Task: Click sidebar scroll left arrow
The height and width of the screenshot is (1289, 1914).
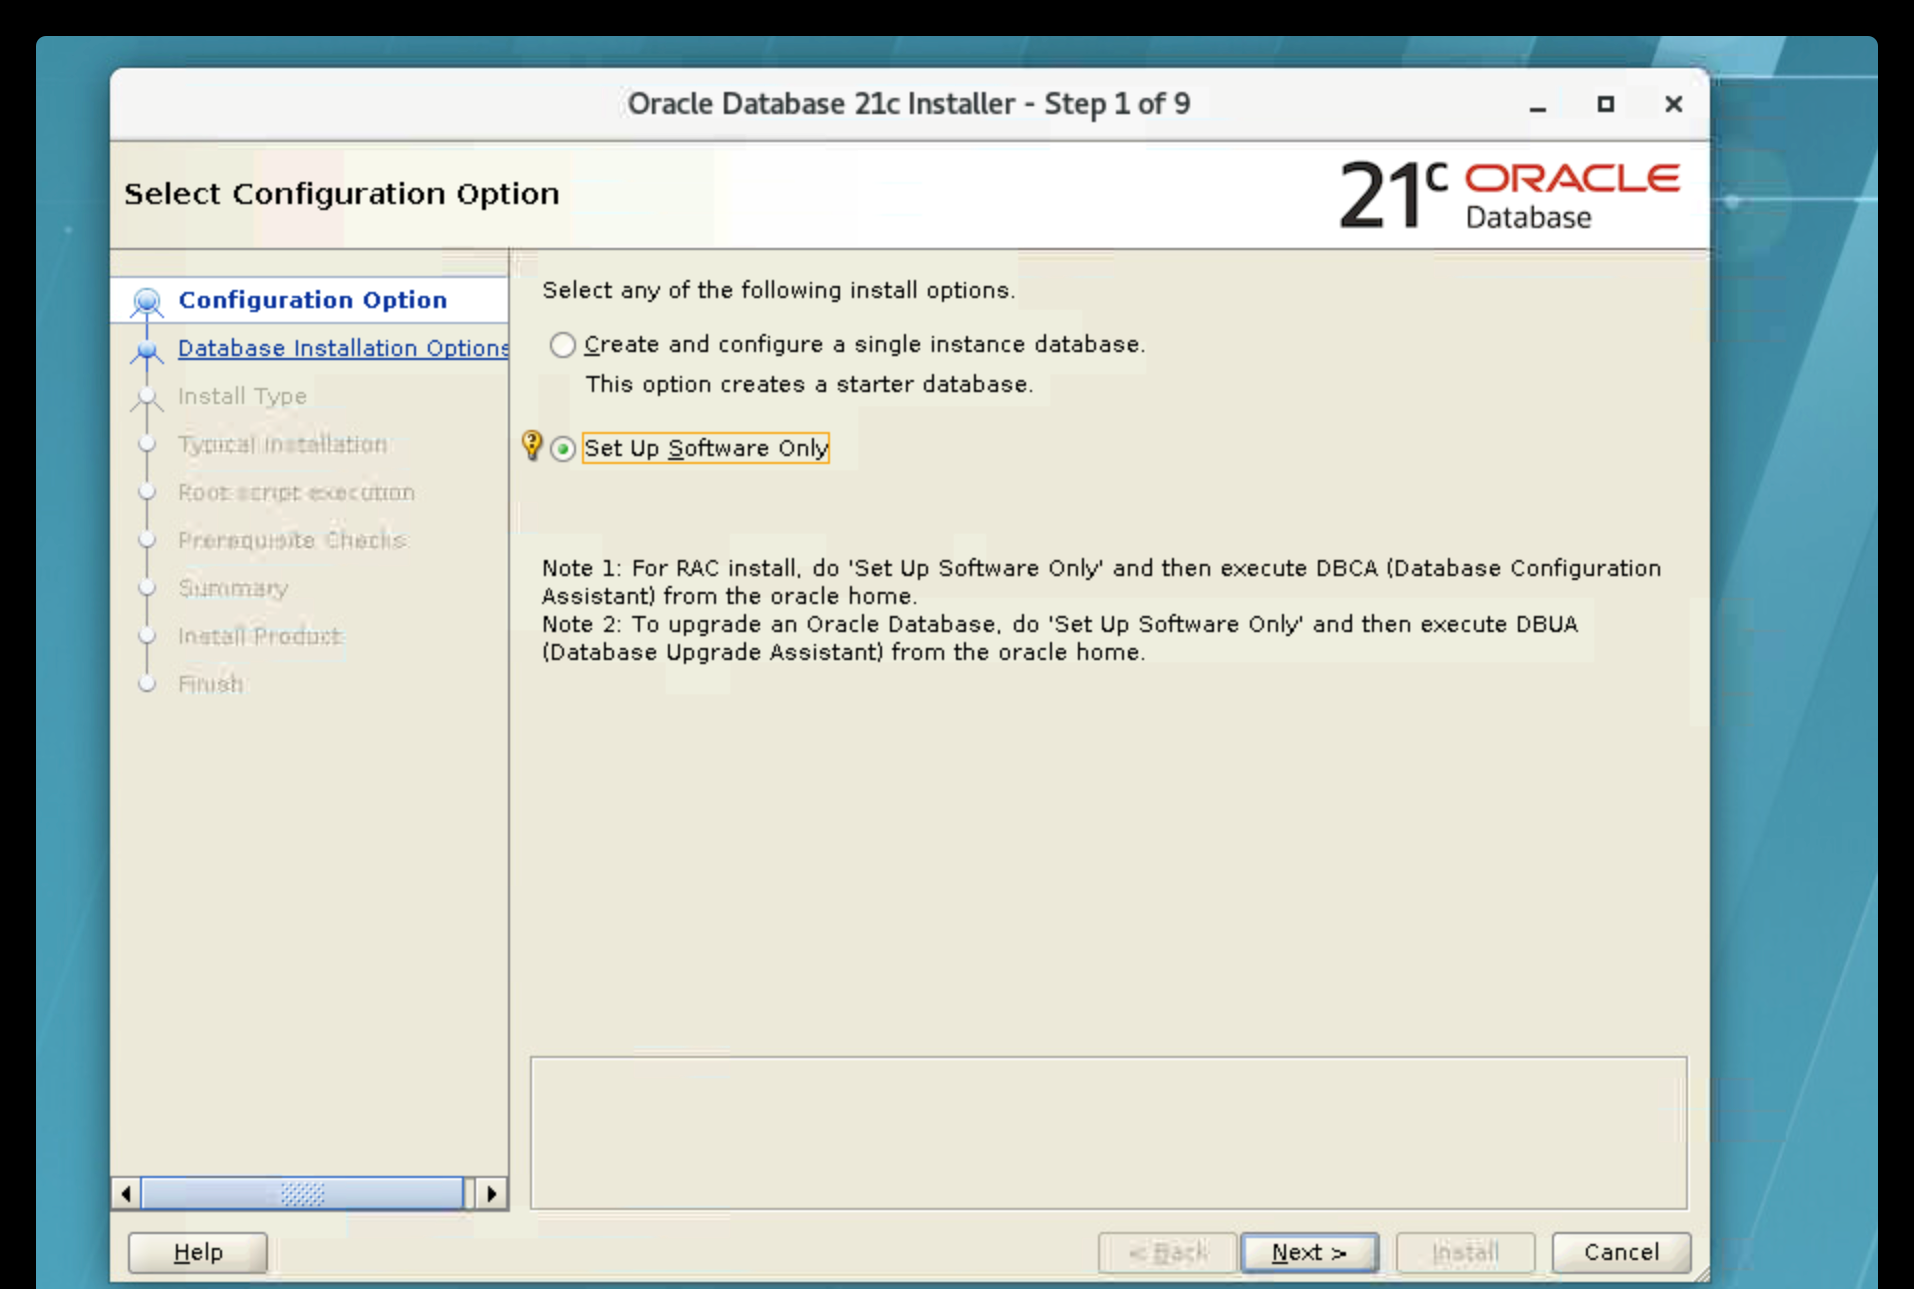Action: coord(125,1193)
